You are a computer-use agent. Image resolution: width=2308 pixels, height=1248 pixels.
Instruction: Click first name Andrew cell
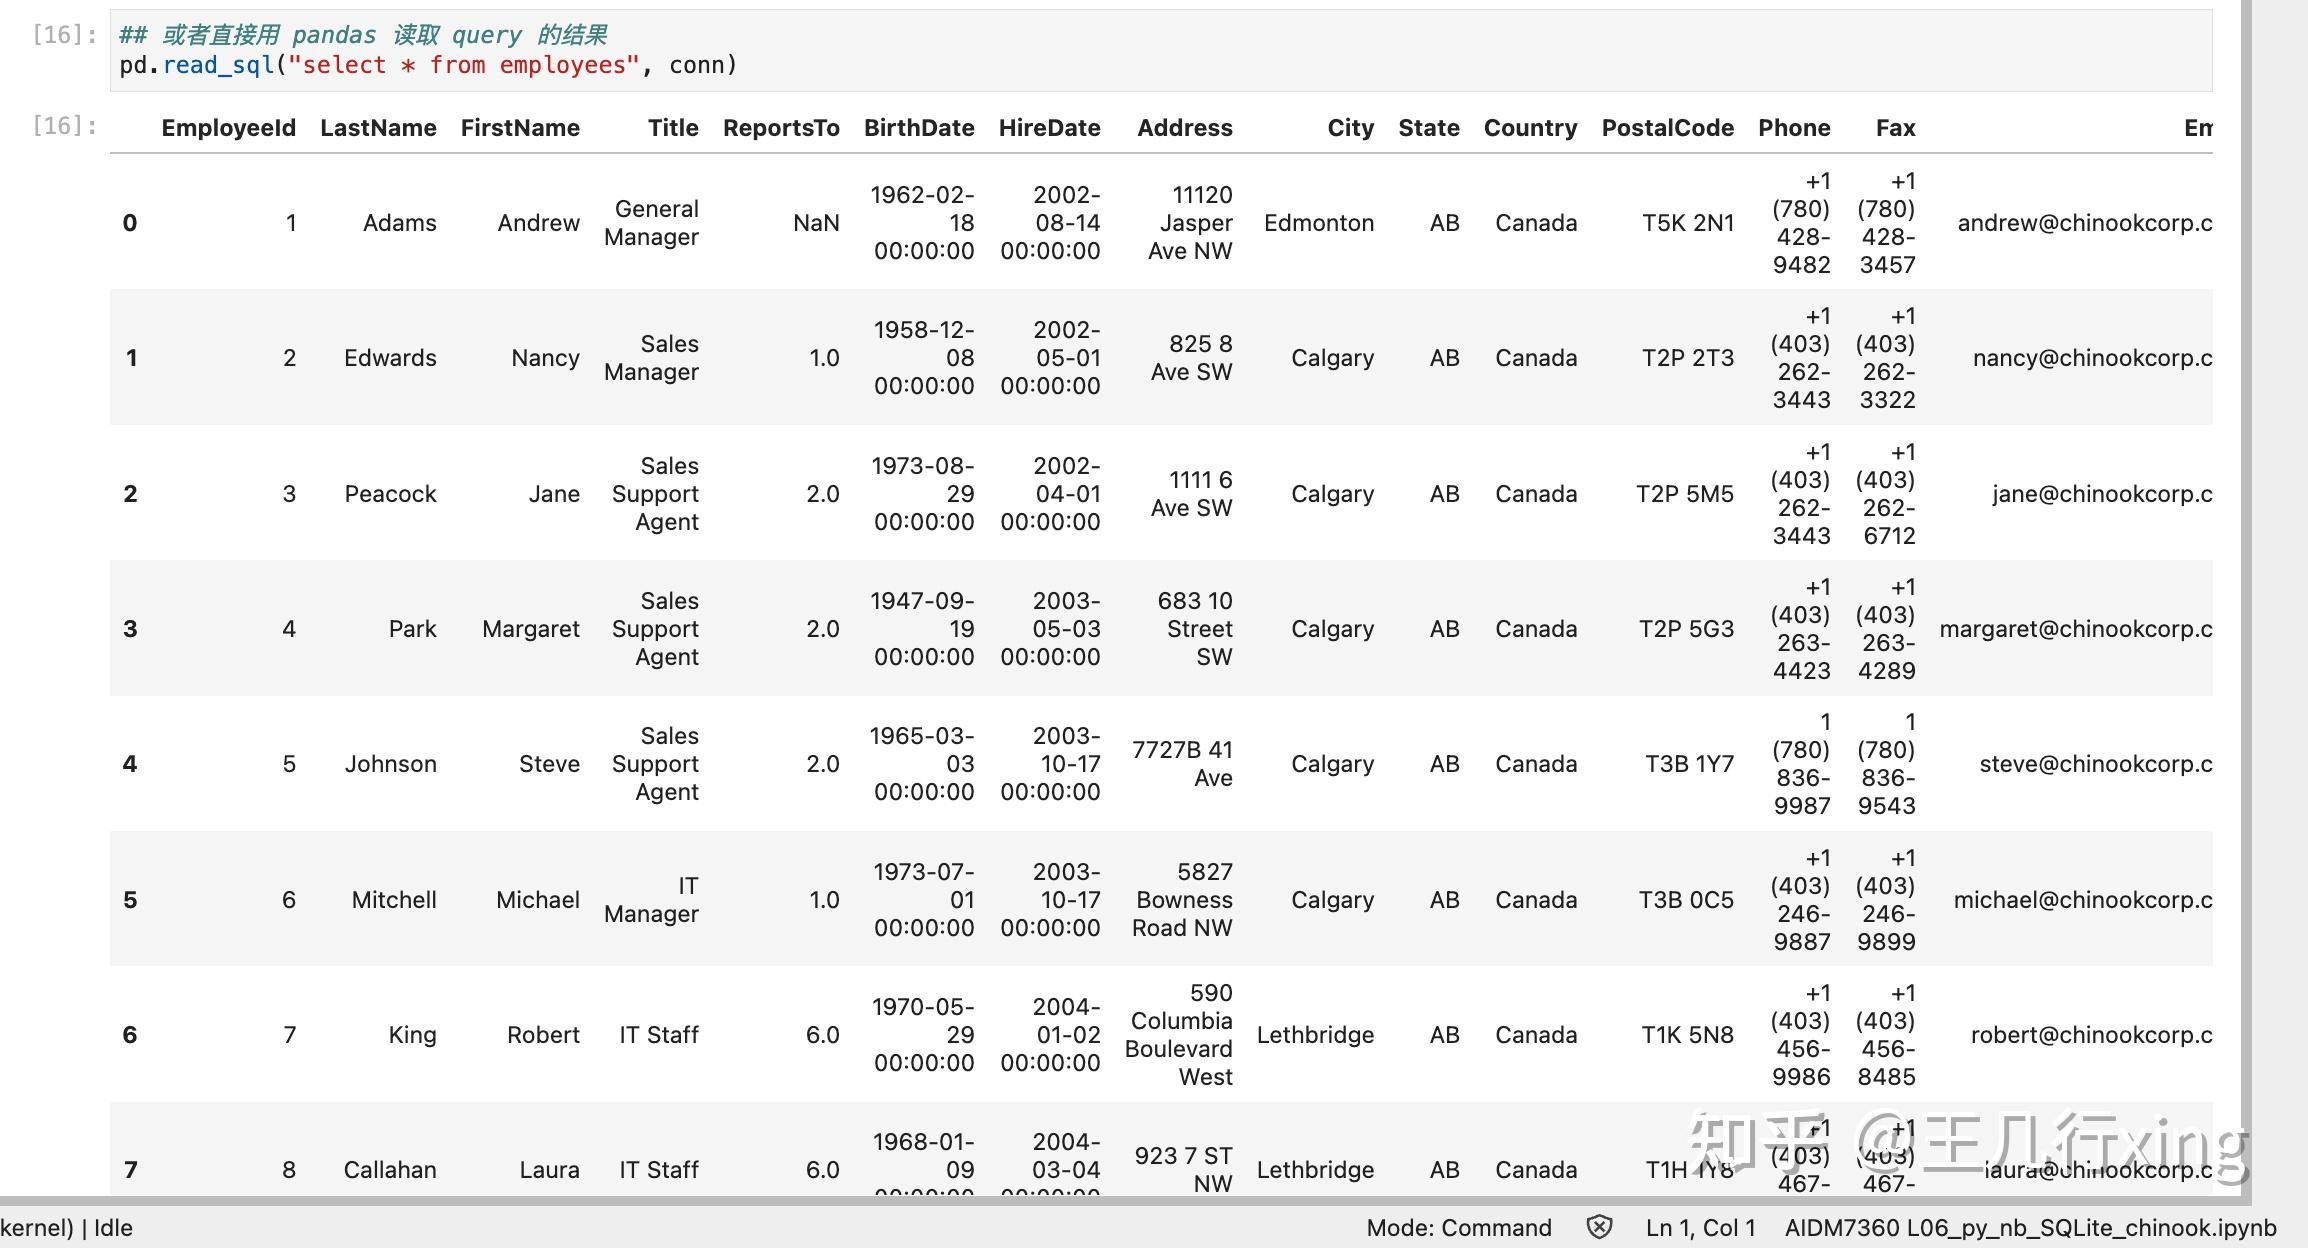coord(538,223)
